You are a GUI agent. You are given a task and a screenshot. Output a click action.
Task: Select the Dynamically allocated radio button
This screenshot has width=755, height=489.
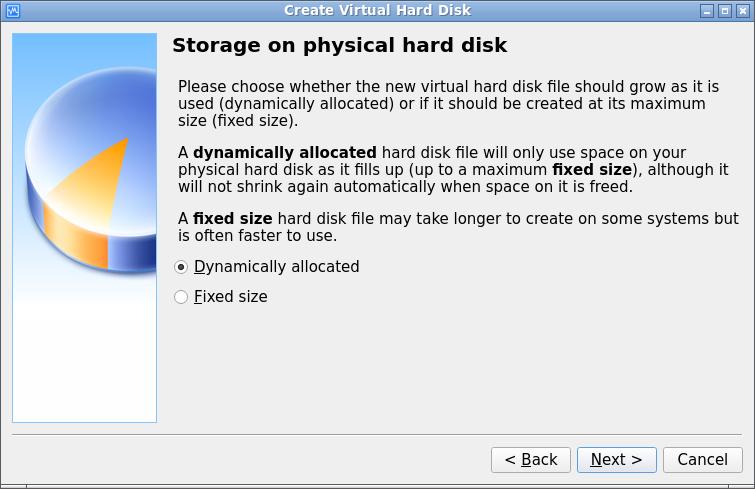181,267
